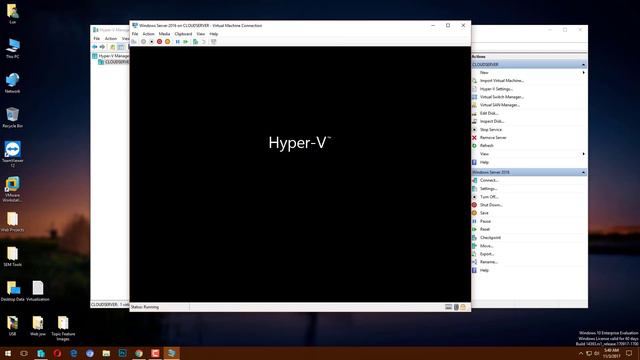Click Help under the CLOUDSERVER actions
Image resolution: width=640 pixels, height=360 pixels.
pos(484,162)
